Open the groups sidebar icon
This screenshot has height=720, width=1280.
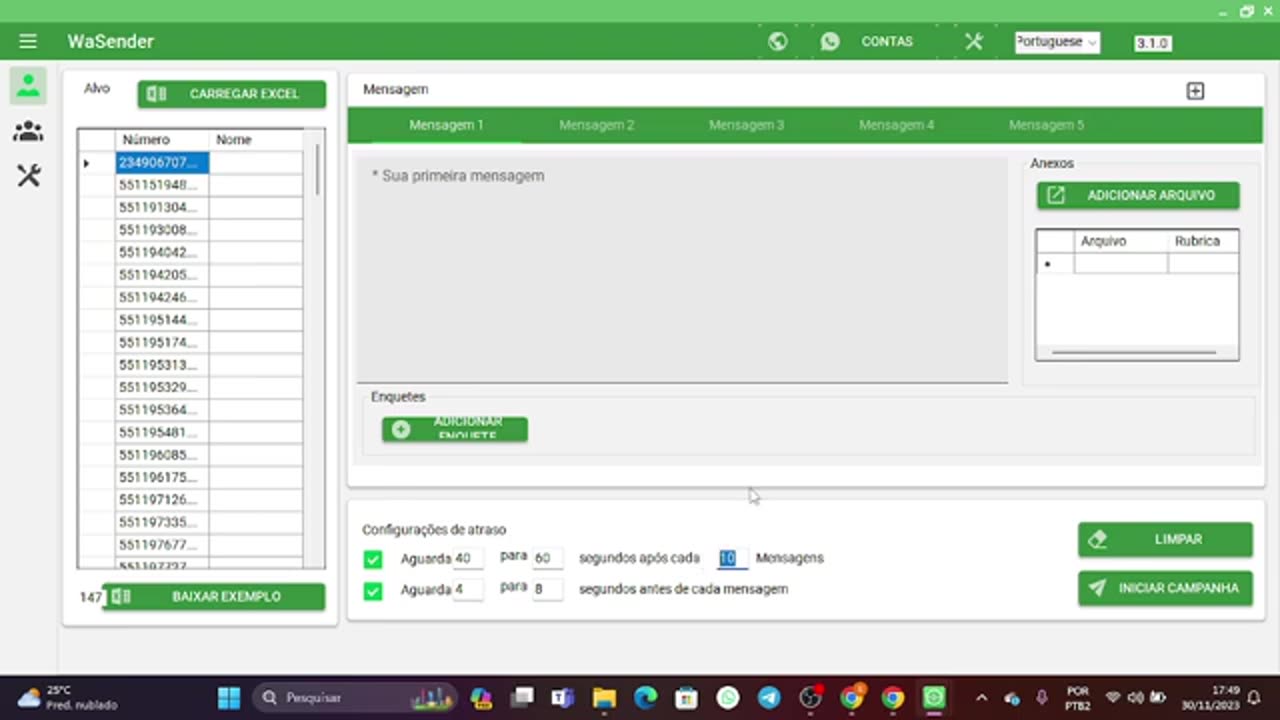point(28,131)
